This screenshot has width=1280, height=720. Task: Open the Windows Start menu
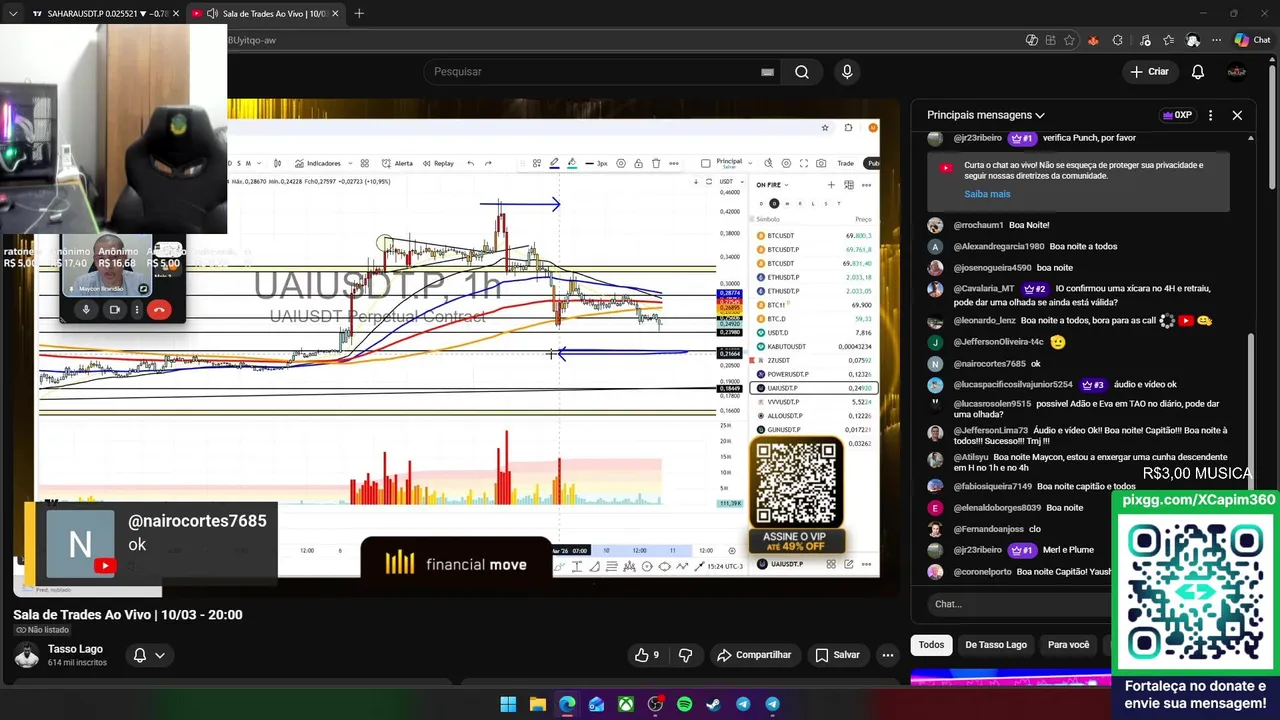point(508,704)
